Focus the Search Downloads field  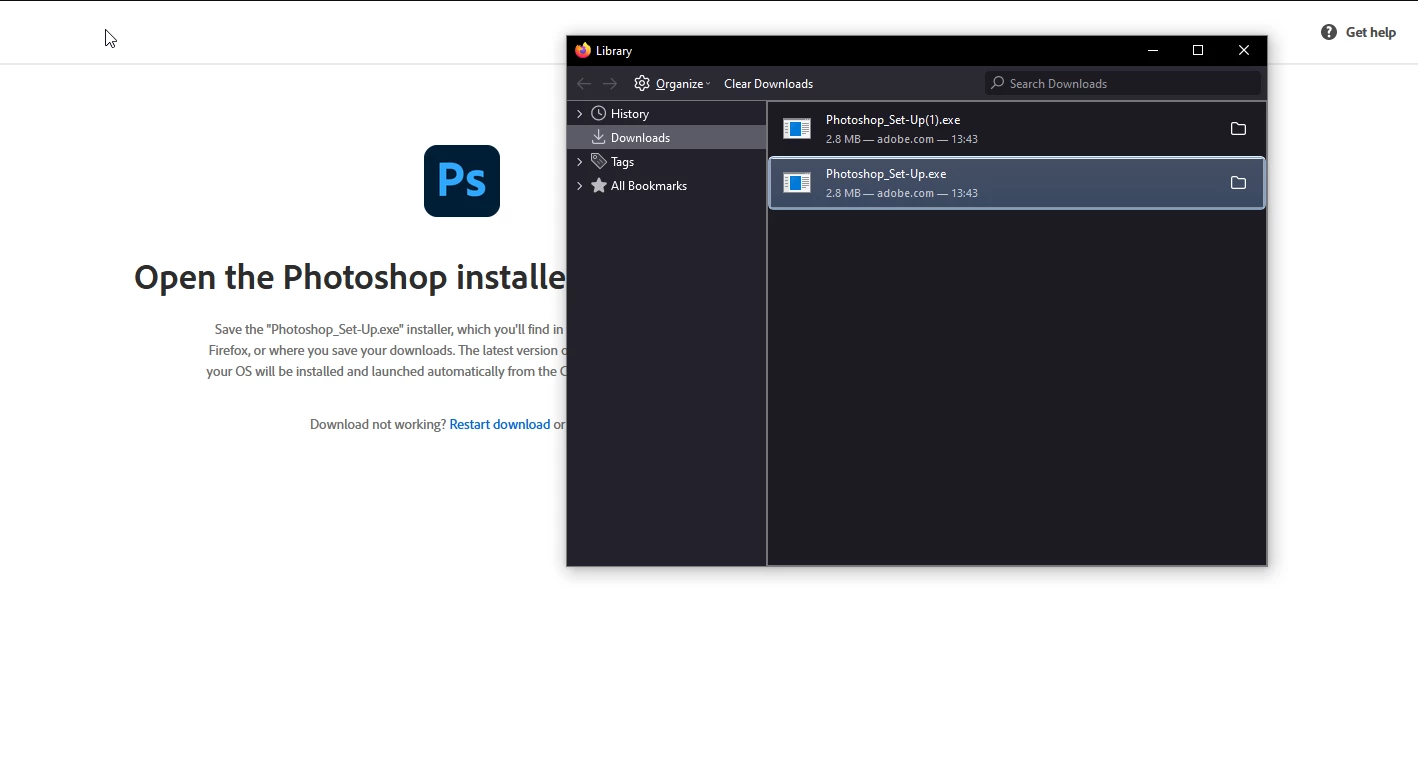pos(1123,83)
